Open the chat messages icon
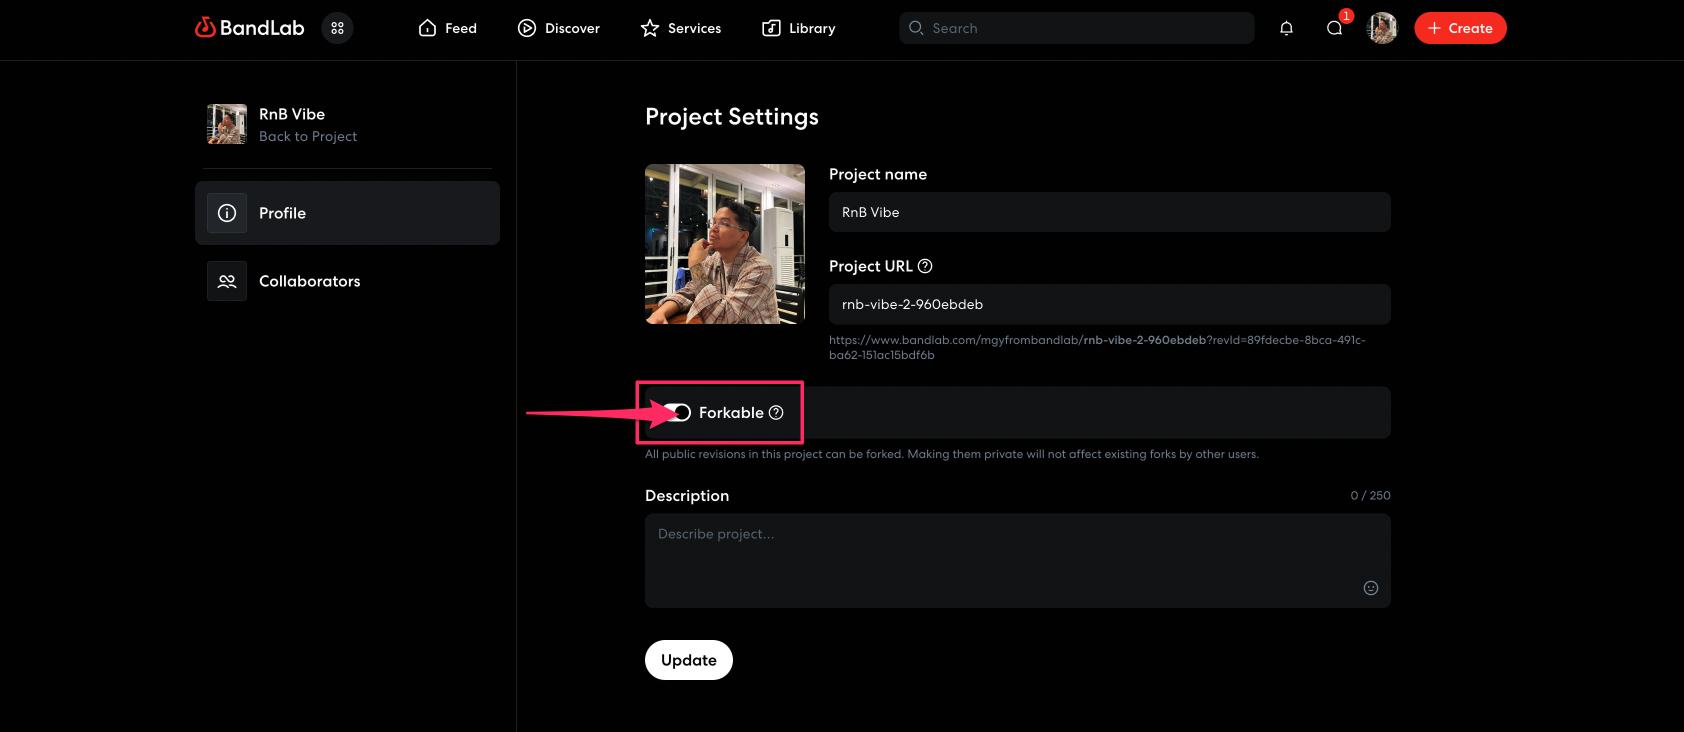The height and width of the screenshot is (732, 1684). pos(1334,28)
